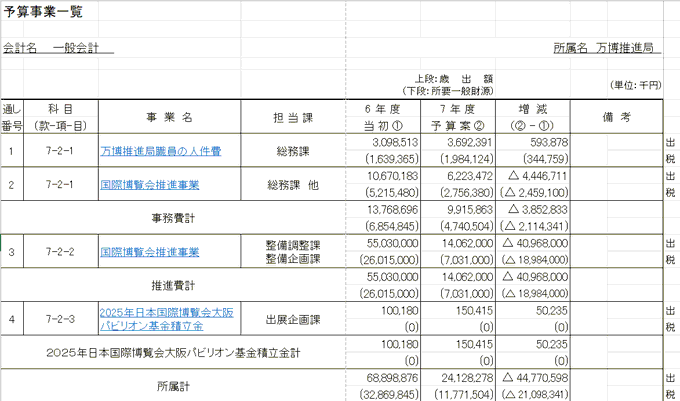680x401 pixels.
Task: Click the 所属名 万博推進局 label
Action: (x=605, y=47)
